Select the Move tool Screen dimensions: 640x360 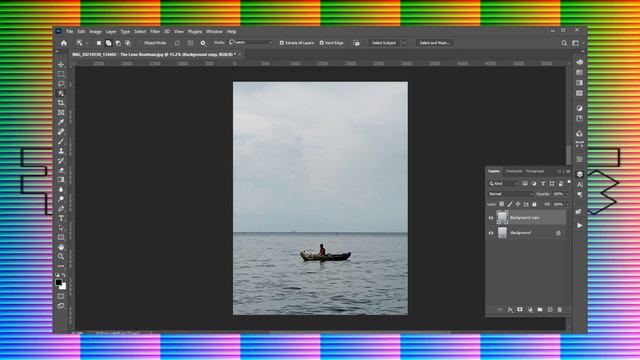point(61,64)
